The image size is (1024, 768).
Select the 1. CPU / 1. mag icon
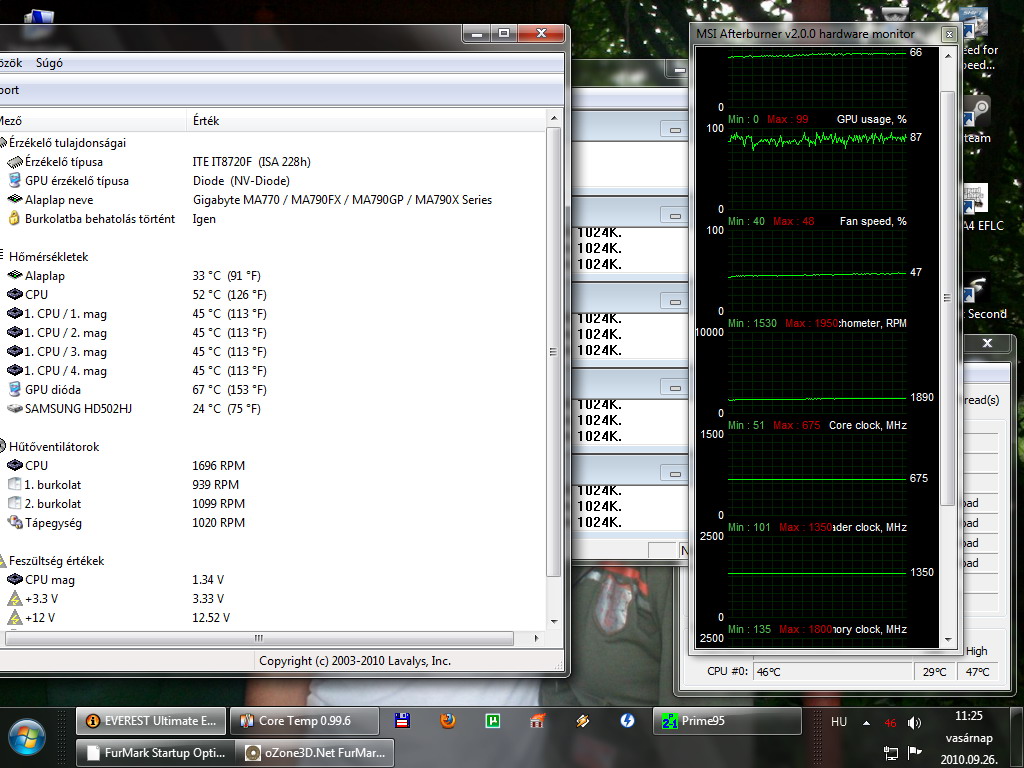15,313
